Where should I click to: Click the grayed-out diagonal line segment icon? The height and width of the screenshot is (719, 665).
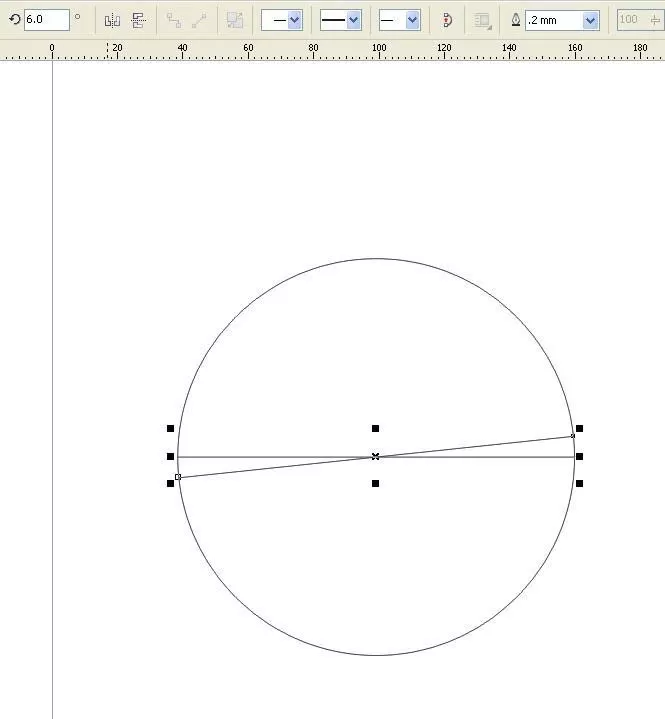(199, 20)
